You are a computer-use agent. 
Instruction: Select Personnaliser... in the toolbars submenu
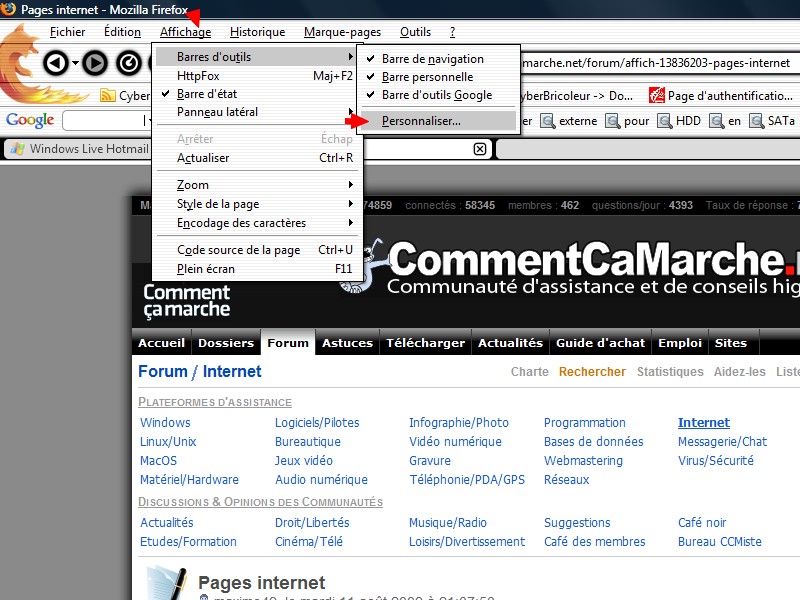421,121
